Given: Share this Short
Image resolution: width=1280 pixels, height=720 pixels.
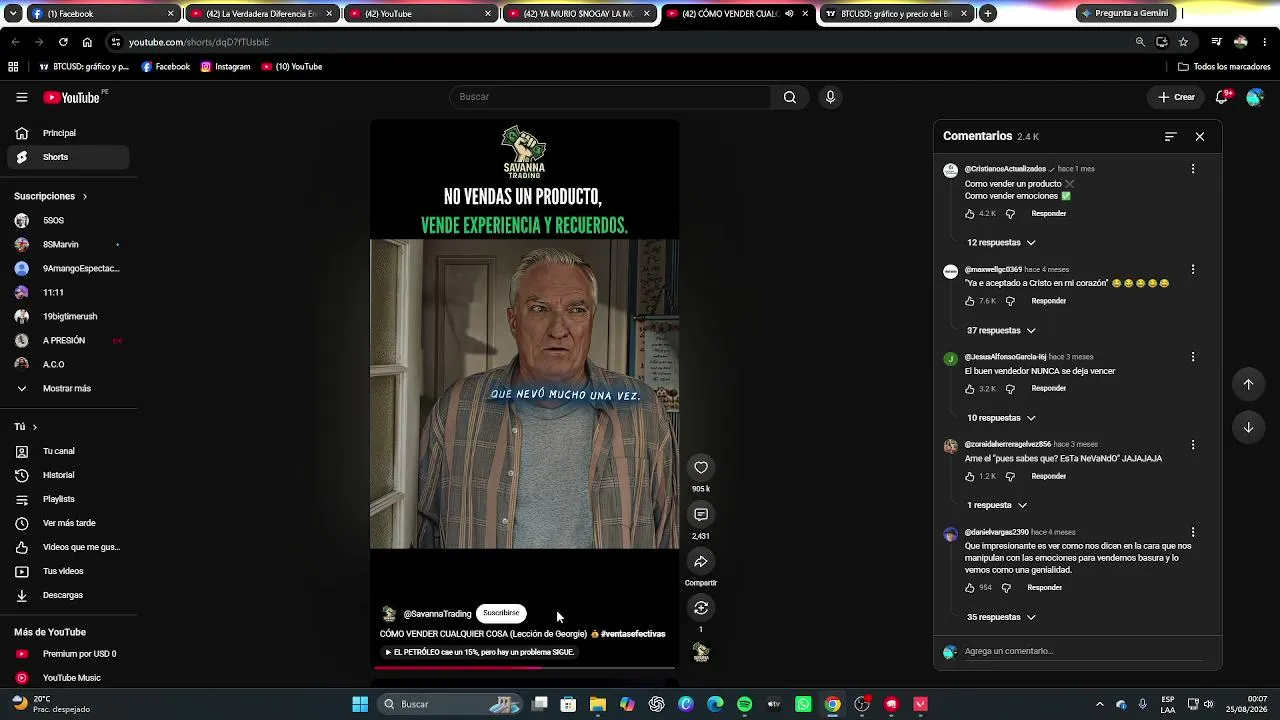Looking at the screenshot, I should [x=701, y=561].
